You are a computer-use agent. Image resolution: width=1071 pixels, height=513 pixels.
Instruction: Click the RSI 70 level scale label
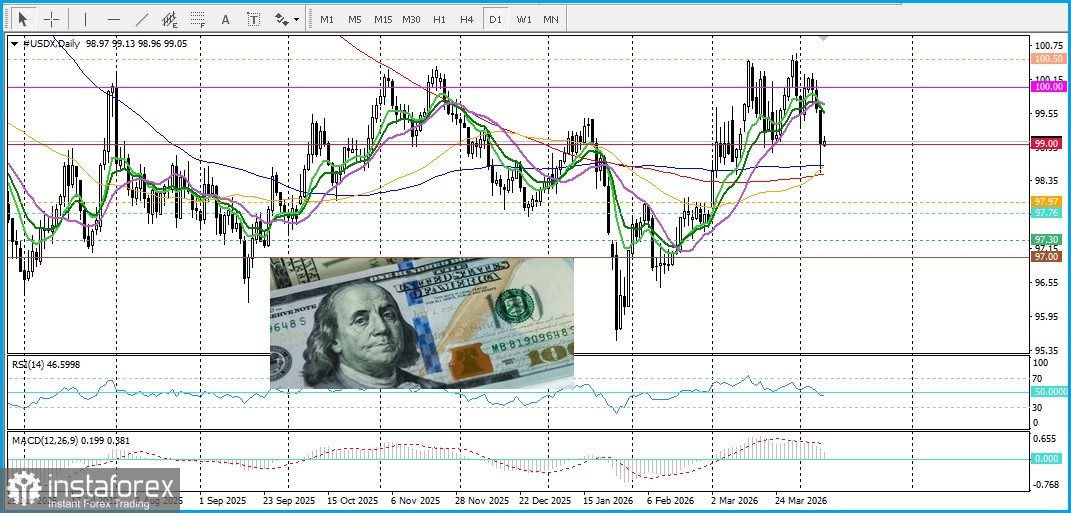[x=1038, y=377]
